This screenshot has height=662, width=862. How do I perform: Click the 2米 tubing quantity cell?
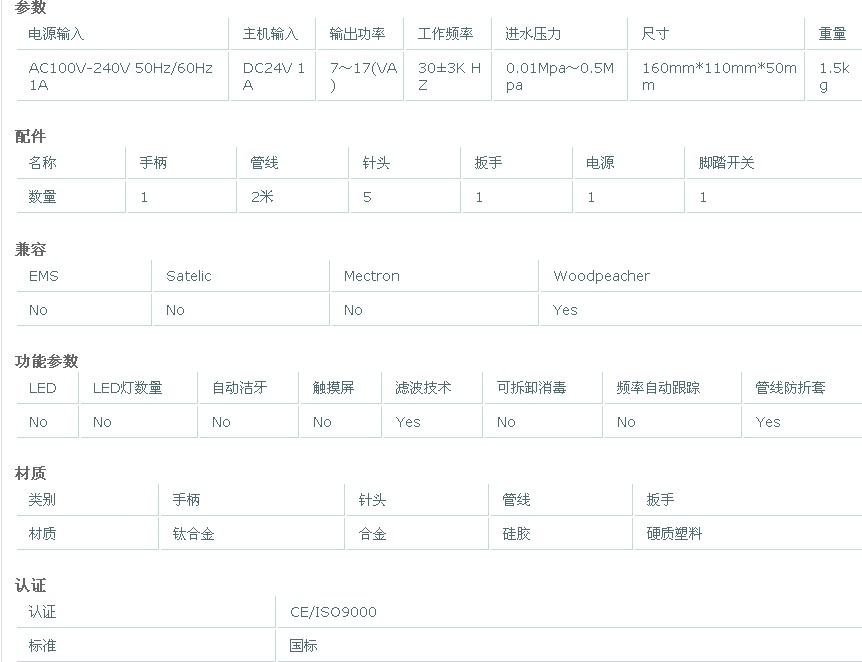[x=262, y=197]
